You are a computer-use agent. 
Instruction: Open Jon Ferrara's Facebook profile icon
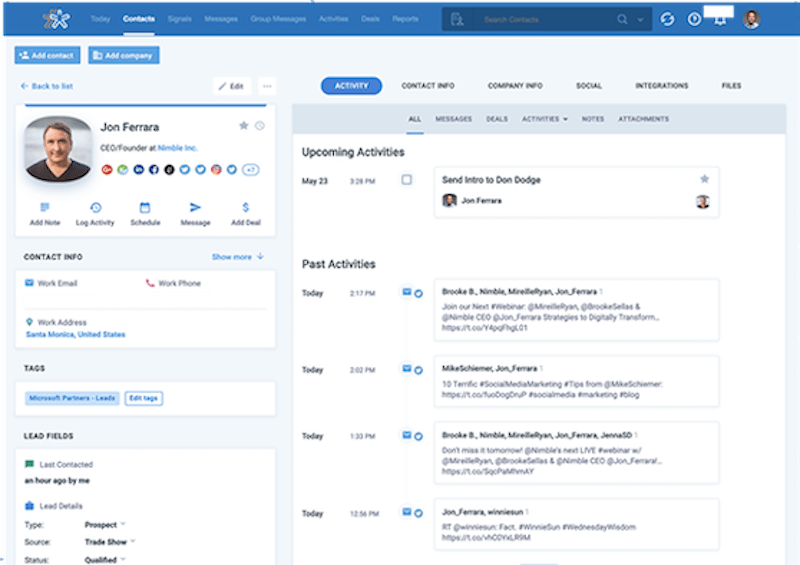154,169
